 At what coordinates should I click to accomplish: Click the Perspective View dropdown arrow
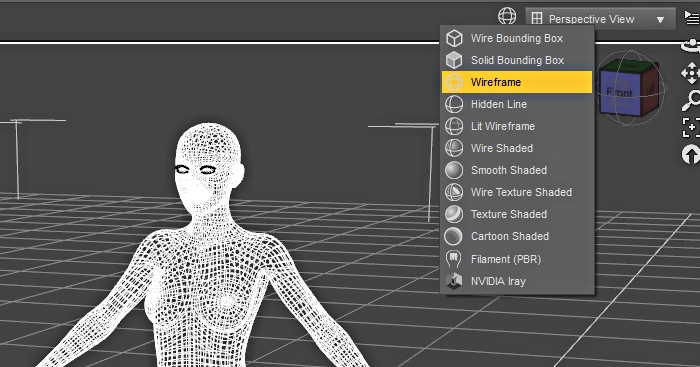pyautogui.click(x=660, y=20)
